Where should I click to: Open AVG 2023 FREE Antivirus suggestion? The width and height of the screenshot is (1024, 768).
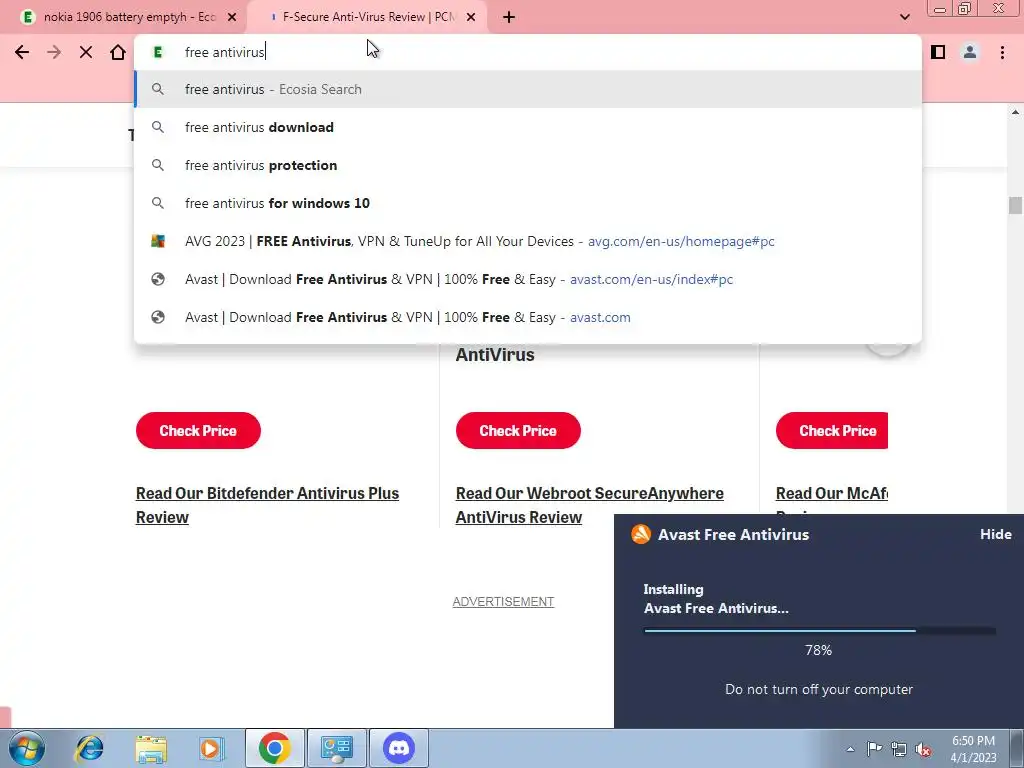click(528, 241)
